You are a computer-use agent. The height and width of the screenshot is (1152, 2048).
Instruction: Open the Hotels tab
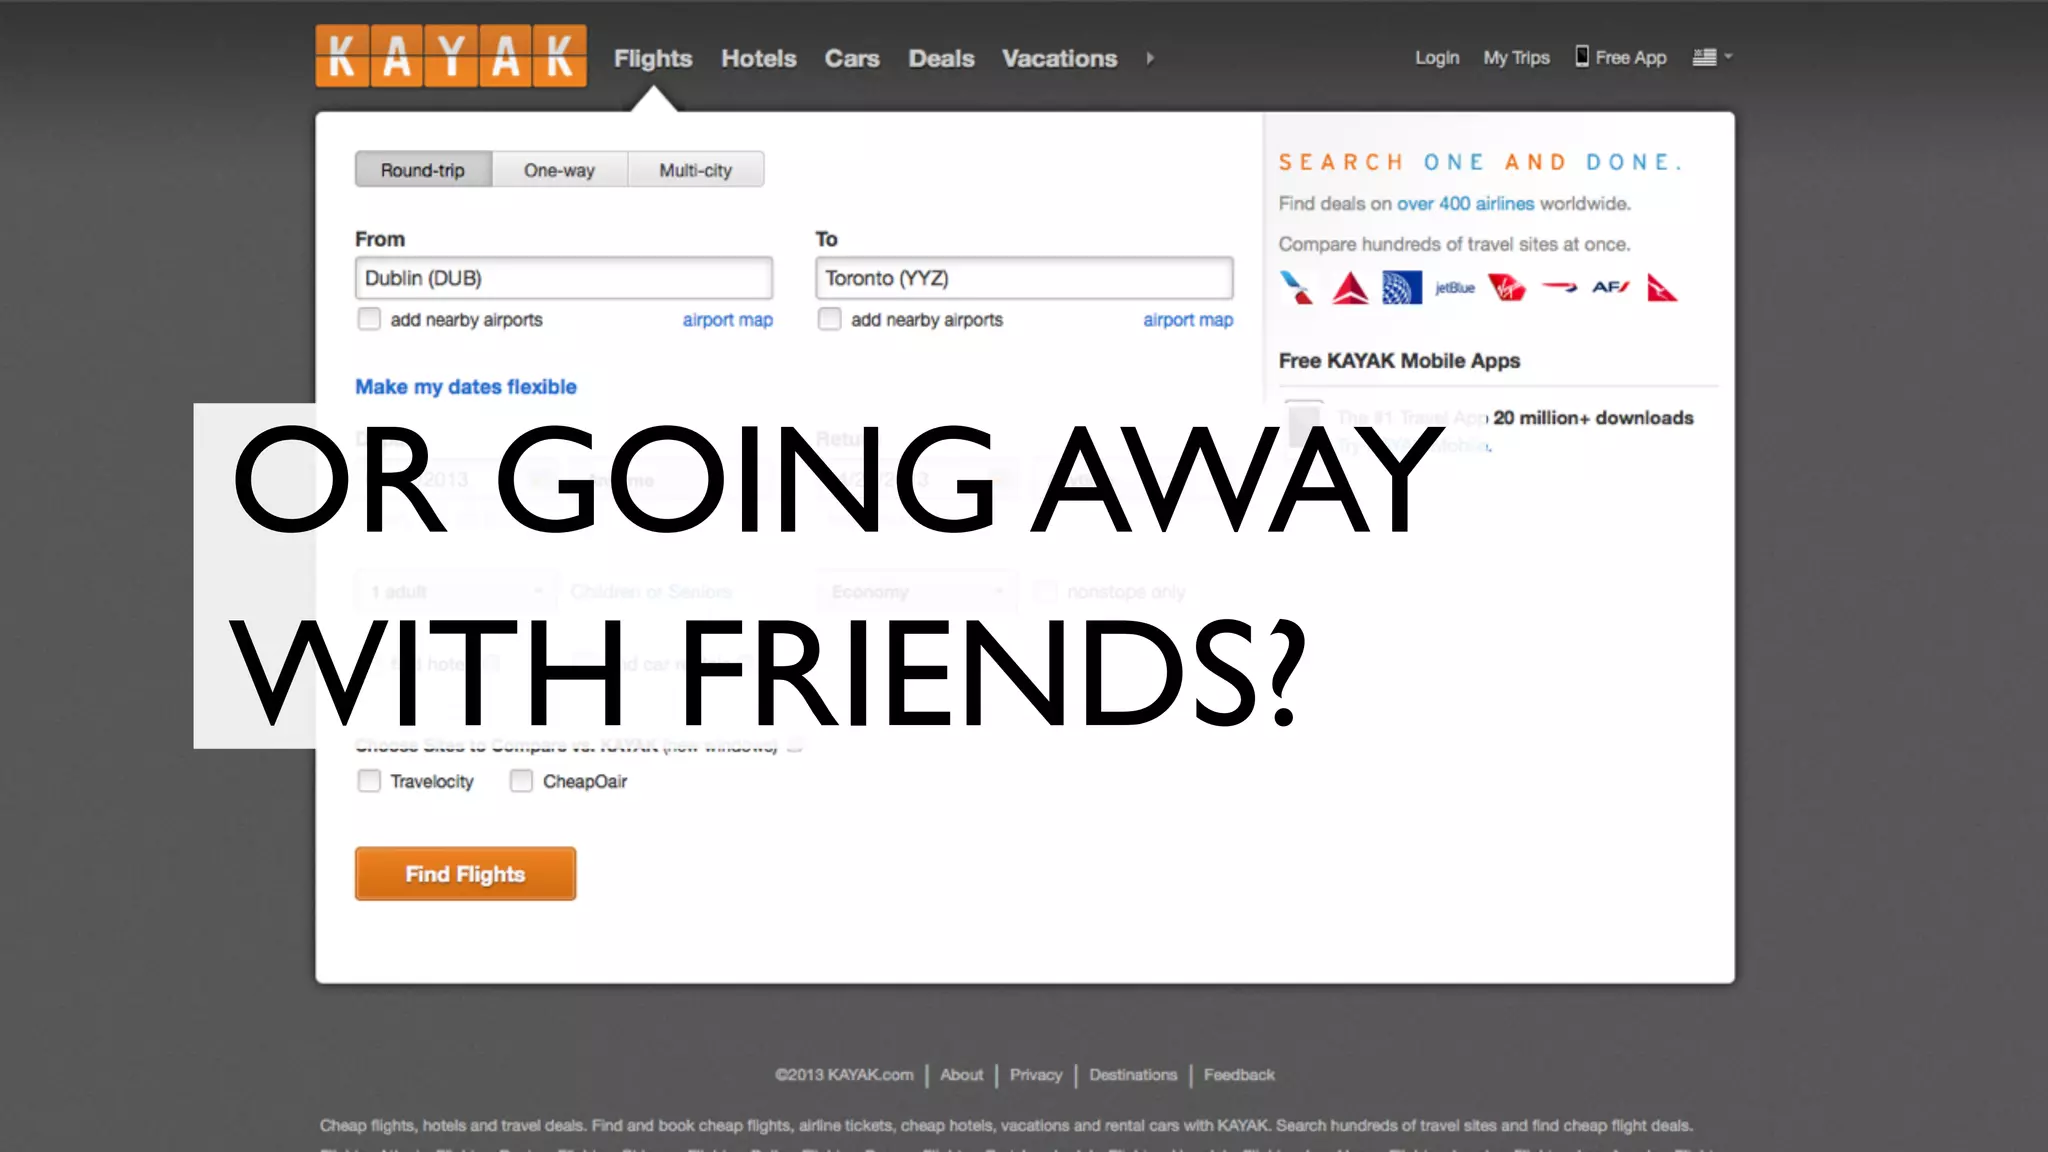pos(759,58)
